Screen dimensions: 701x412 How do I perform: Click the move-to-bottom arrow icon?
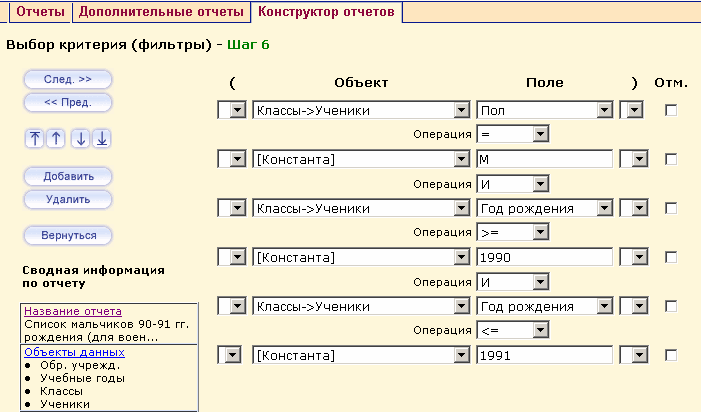(x=101, y=139)
